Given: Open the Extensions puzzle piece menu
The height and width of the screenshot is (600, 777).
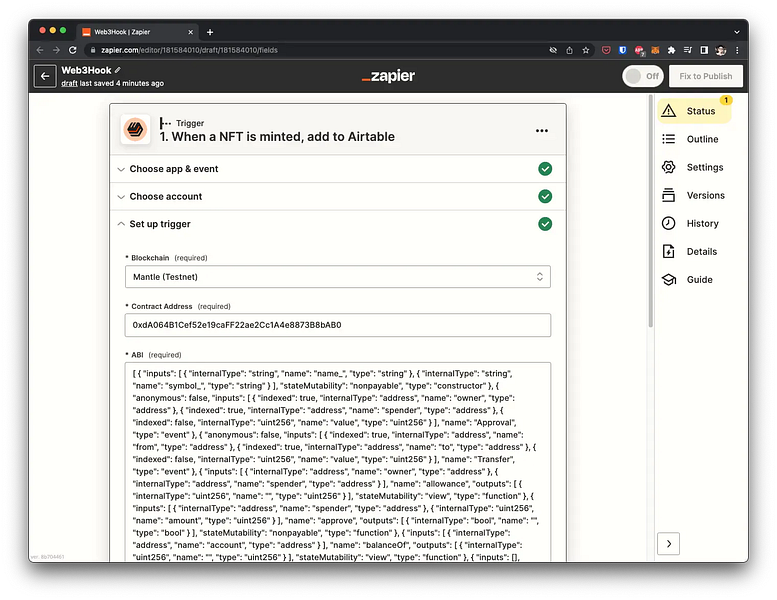Looking at the screenshot, I should pos(671,50).
